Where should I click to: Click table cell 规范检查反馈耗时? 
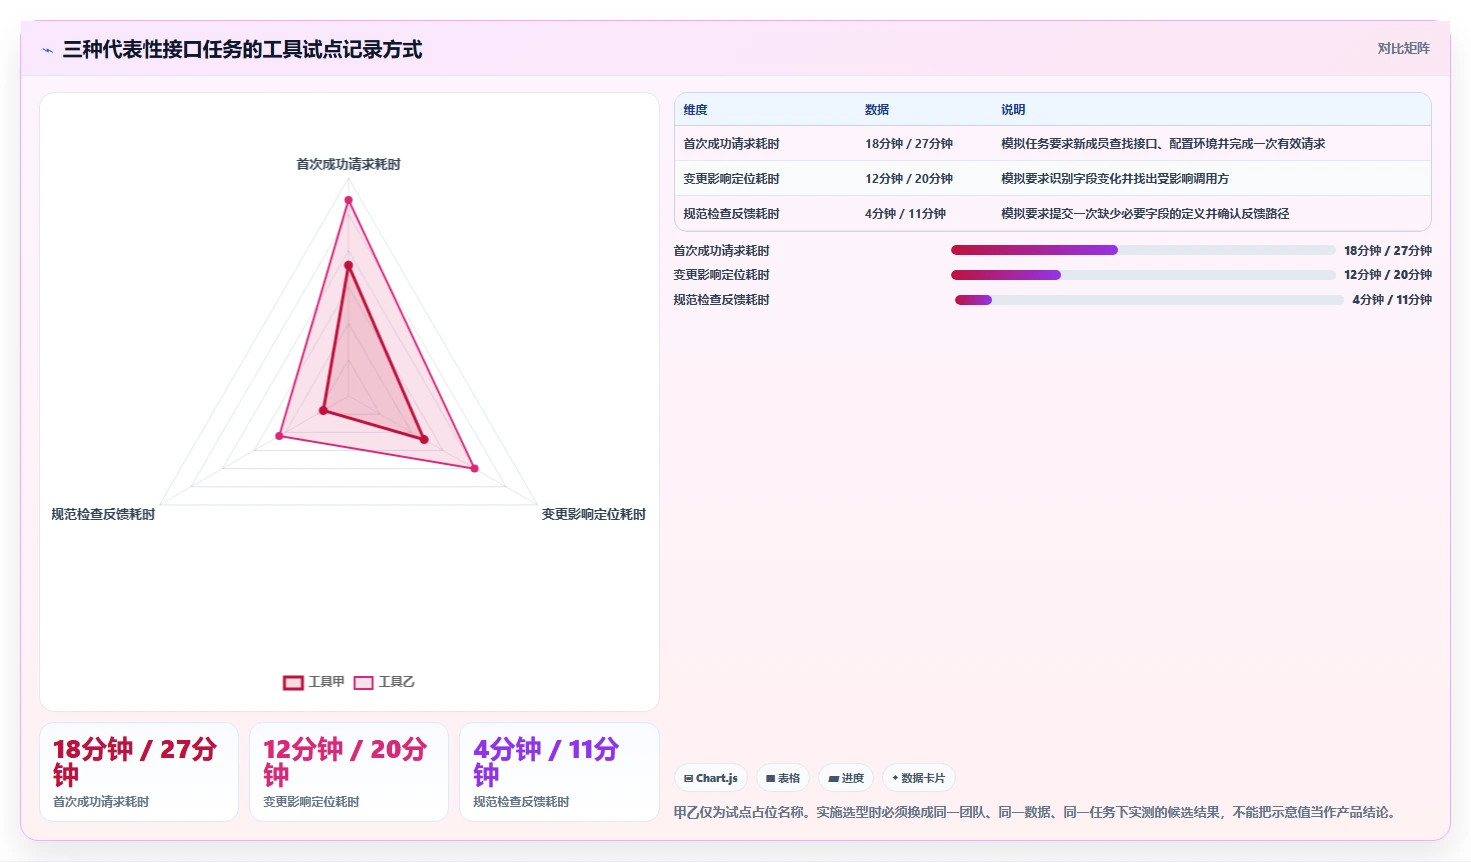732,214
